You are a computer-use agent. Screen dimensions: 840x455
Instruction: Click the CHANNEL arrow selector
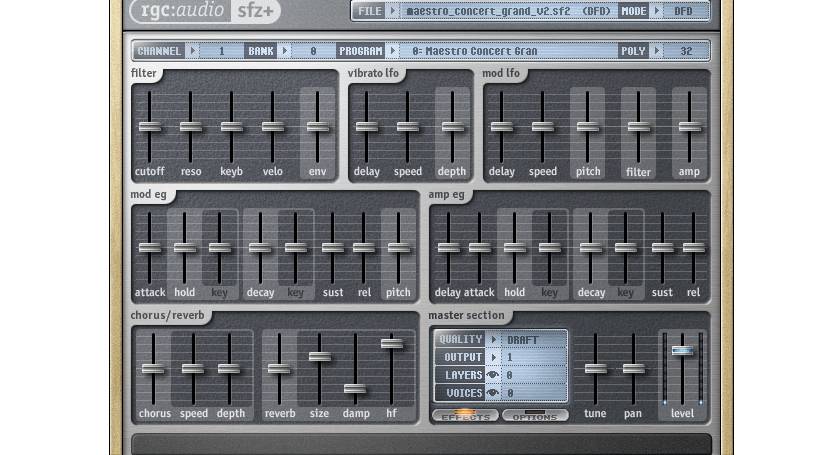point(193,50)
